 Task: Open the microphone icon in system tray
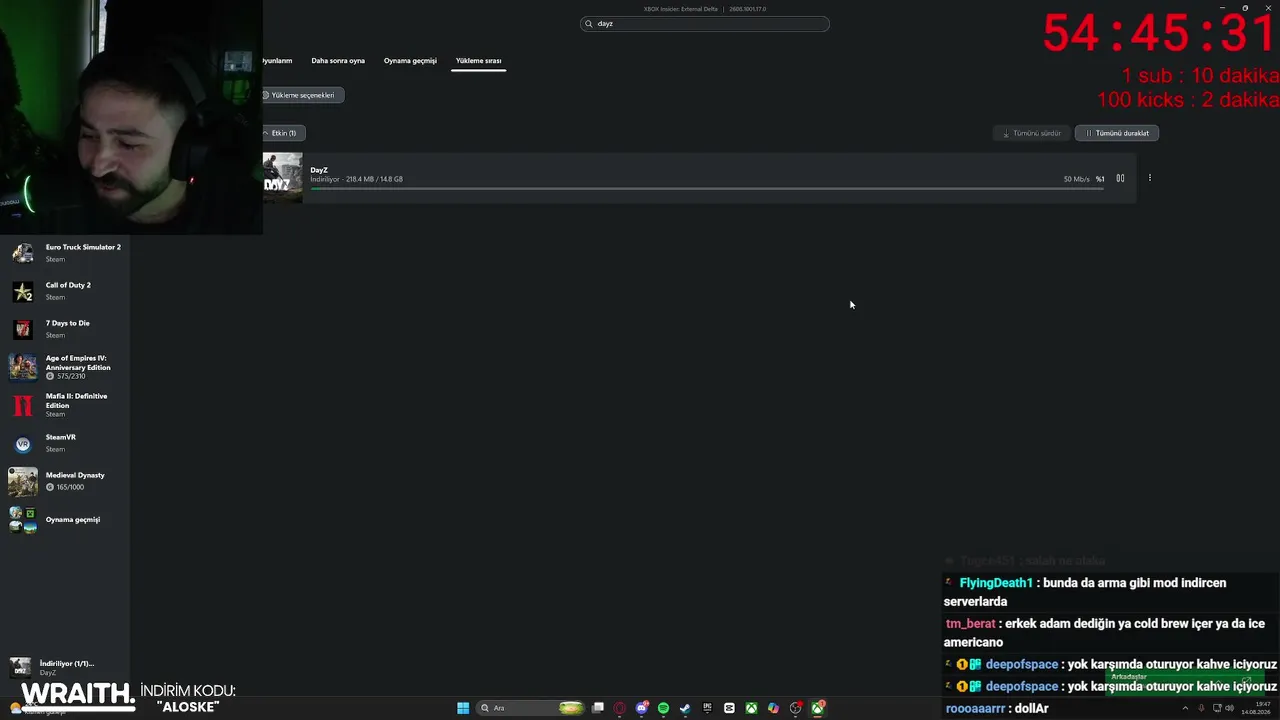1201,708
